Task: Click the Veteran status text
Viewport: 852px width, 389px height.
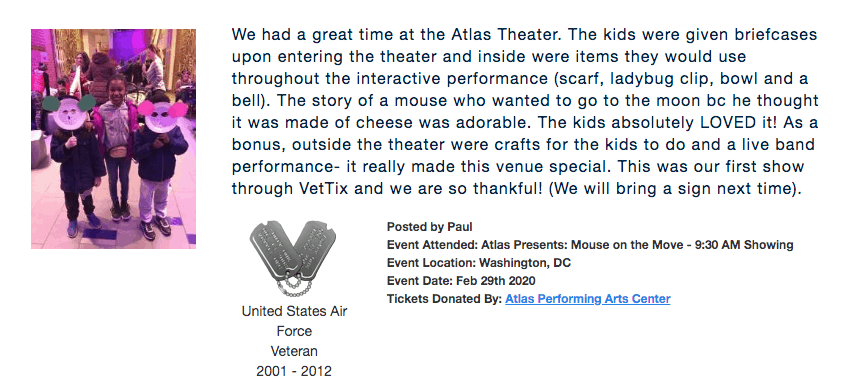Action: [294, 351]
